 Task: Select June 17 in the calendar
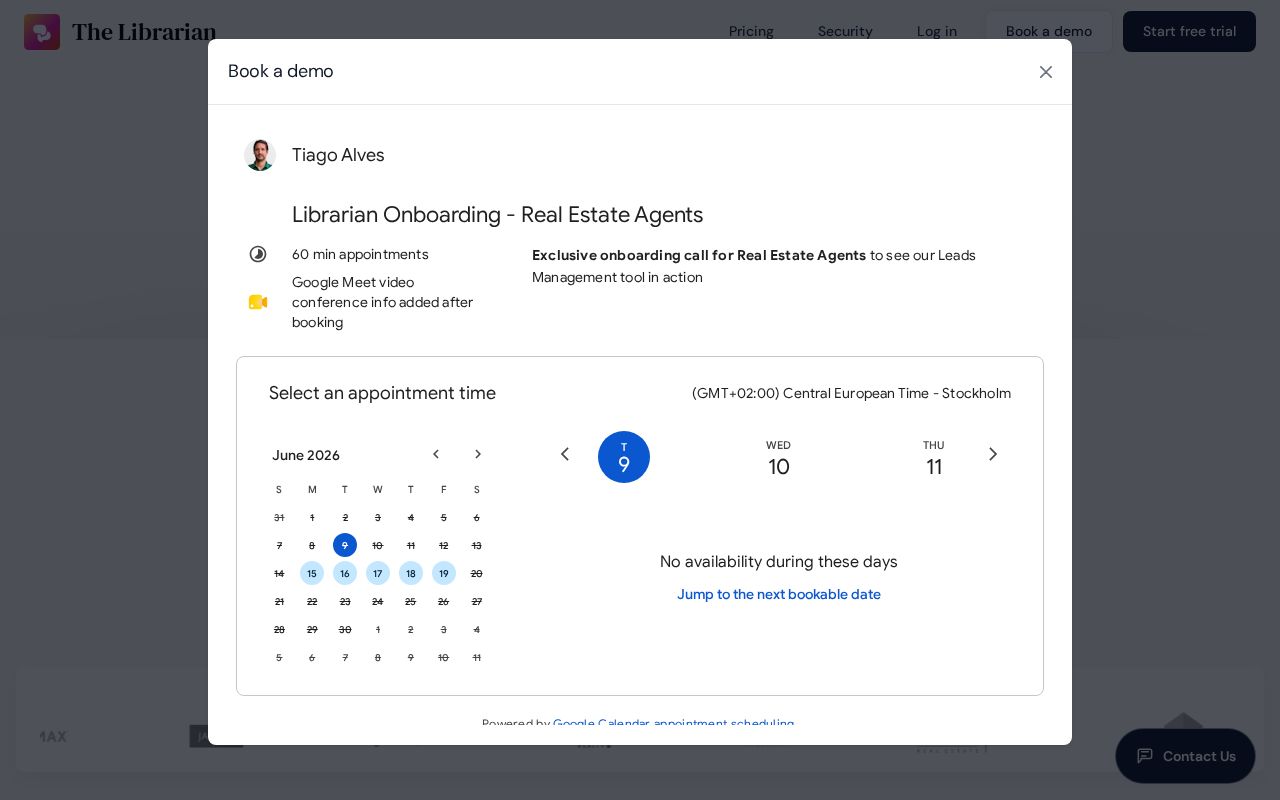pyautogui.click(x=378, y=573)
